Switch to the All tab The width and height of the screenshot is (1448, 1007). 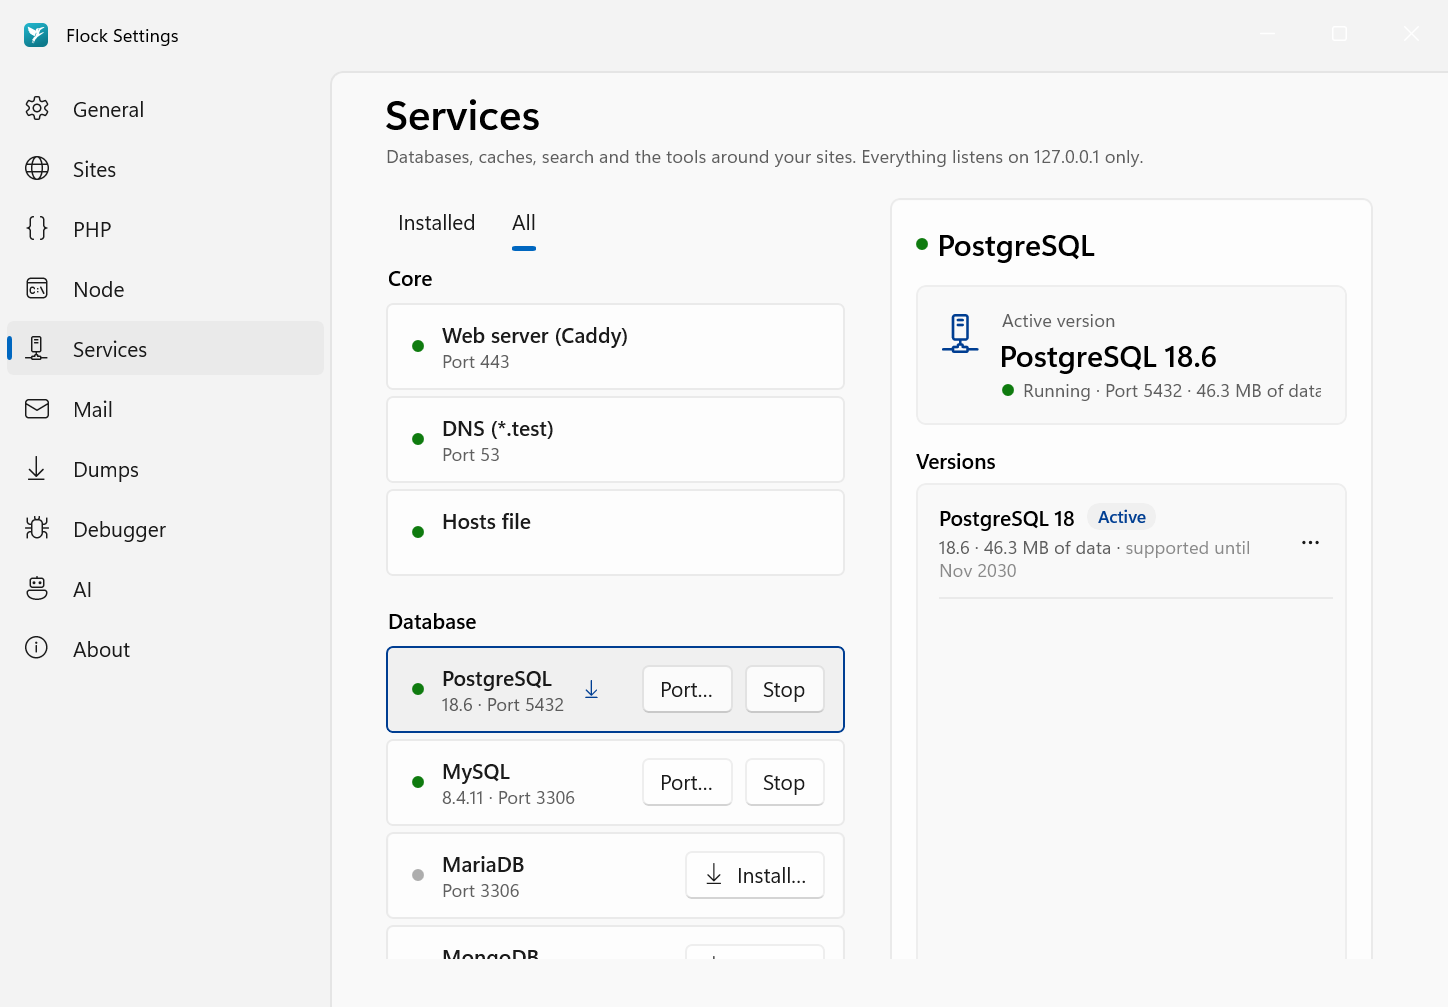[x=524, y=223]
